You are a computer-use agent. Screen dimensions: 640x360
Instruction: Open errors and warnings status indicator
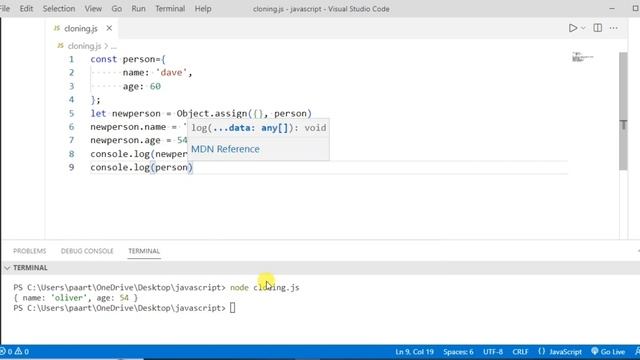tap(15, 351)
